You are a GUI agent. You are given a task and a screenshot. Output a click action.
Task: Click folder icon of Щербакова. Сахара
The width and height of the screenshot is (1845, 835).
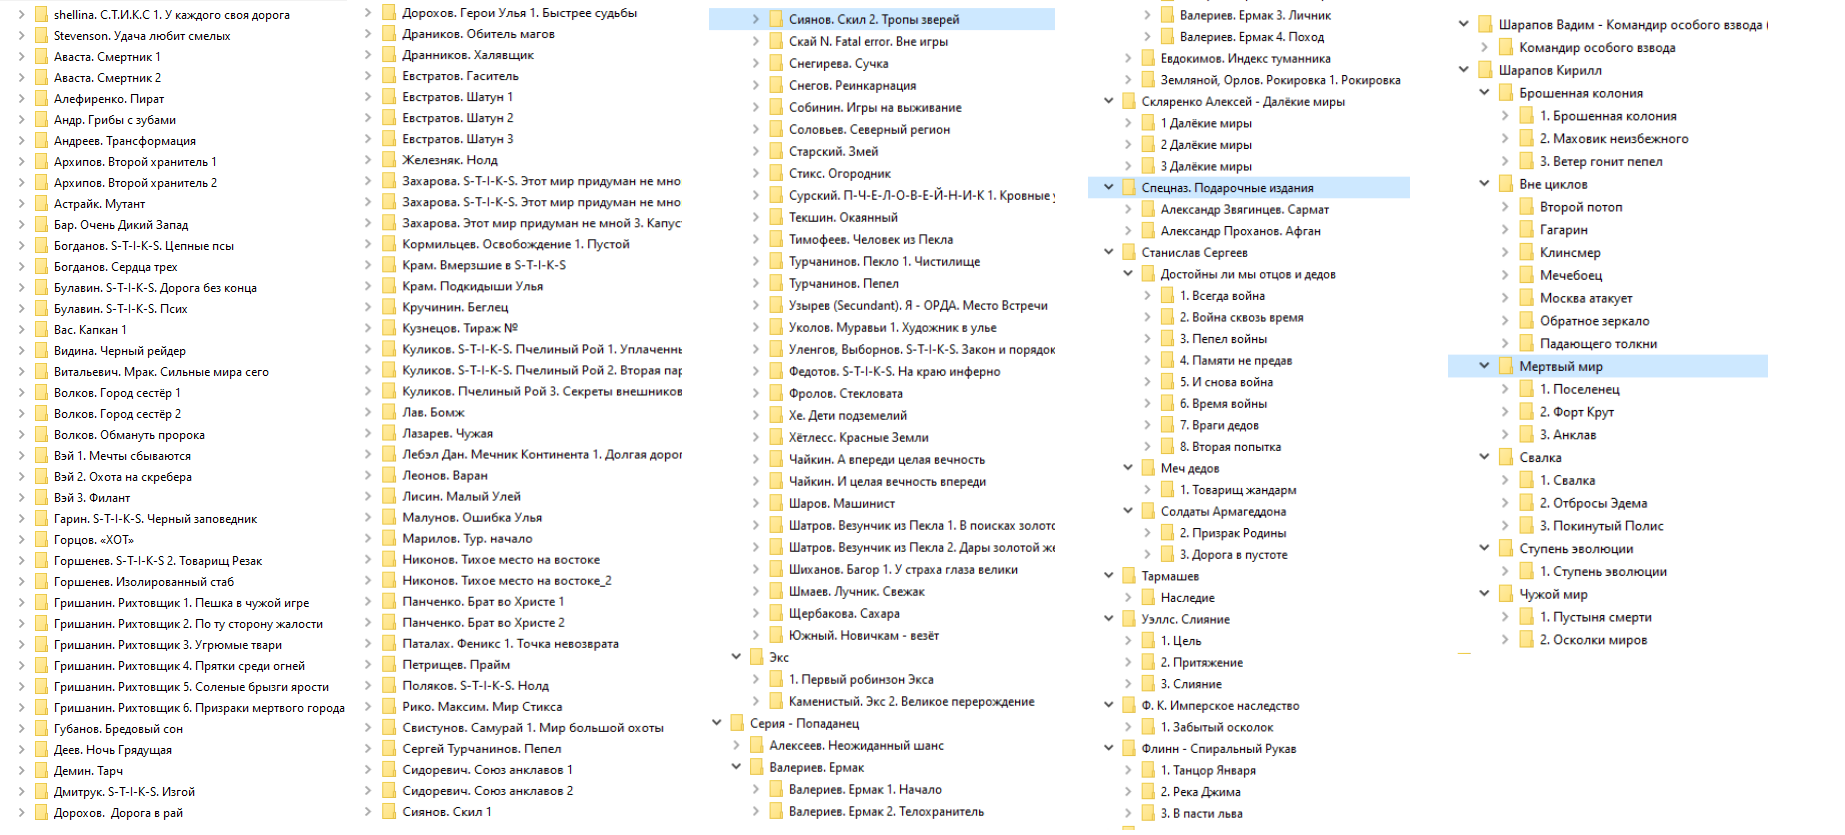pyautogui.click(x=776, y=613)
